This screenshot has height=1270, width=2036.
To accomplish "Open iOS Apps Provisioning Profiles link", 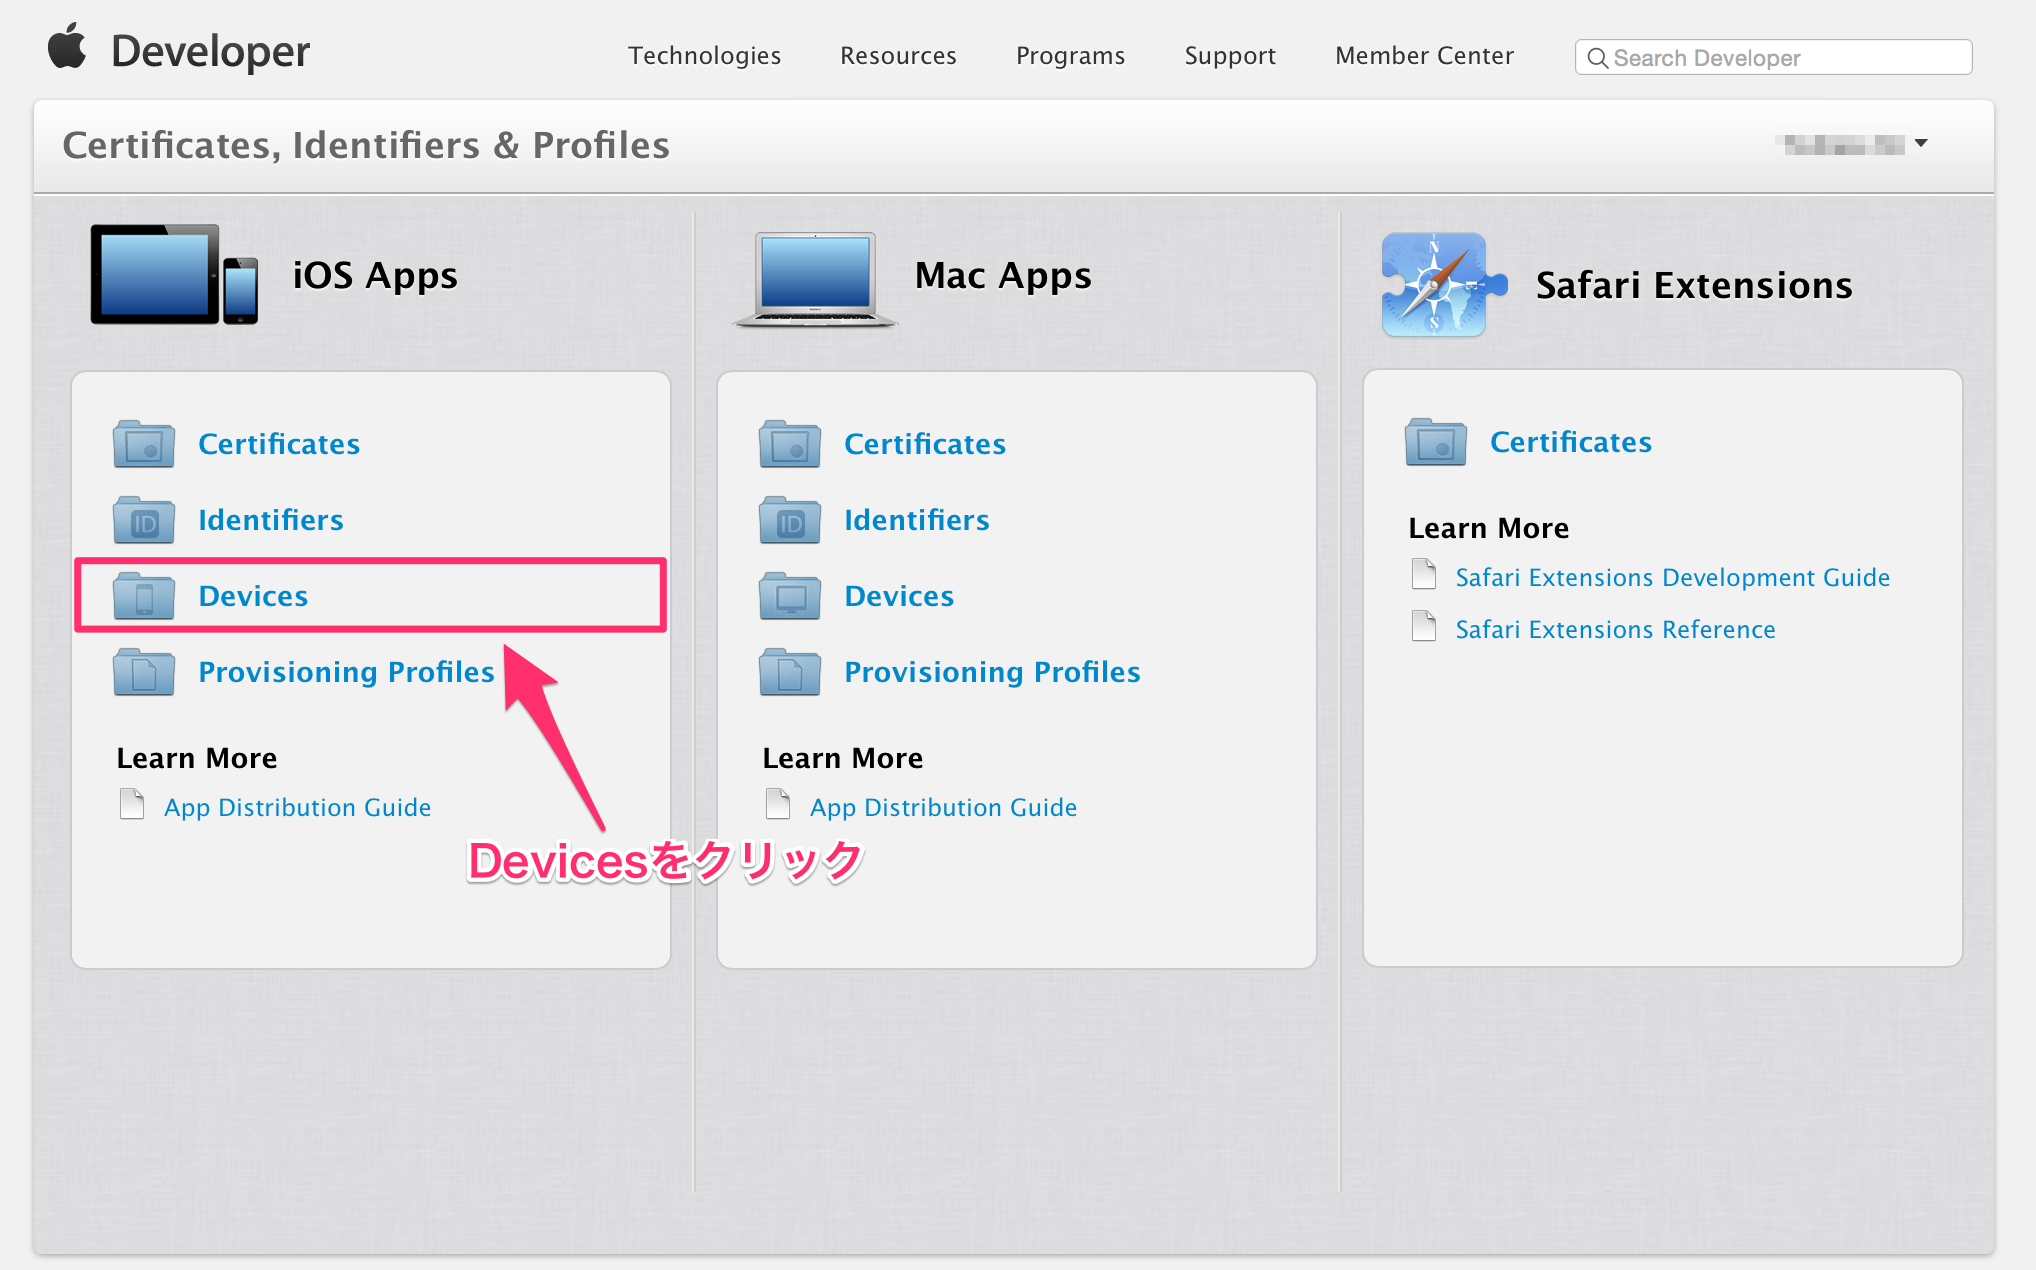I will (x=346, y=672).
